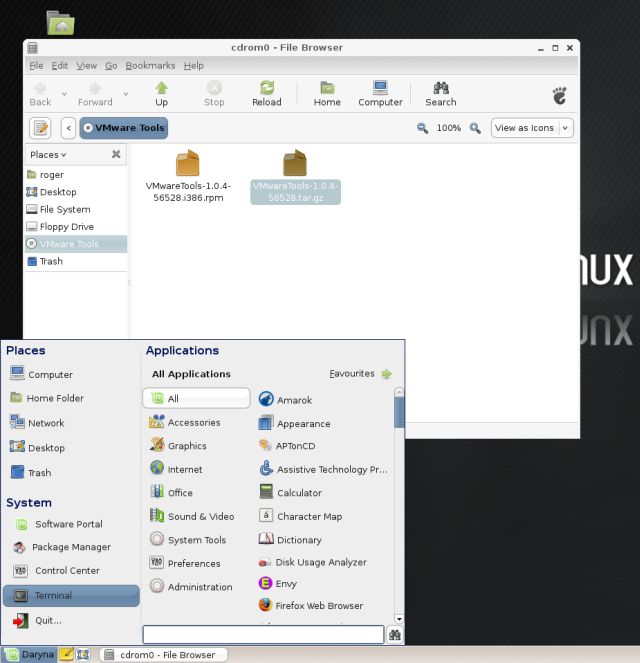Zoom in with the magnifier plus icon

click(x=475, y=128)
